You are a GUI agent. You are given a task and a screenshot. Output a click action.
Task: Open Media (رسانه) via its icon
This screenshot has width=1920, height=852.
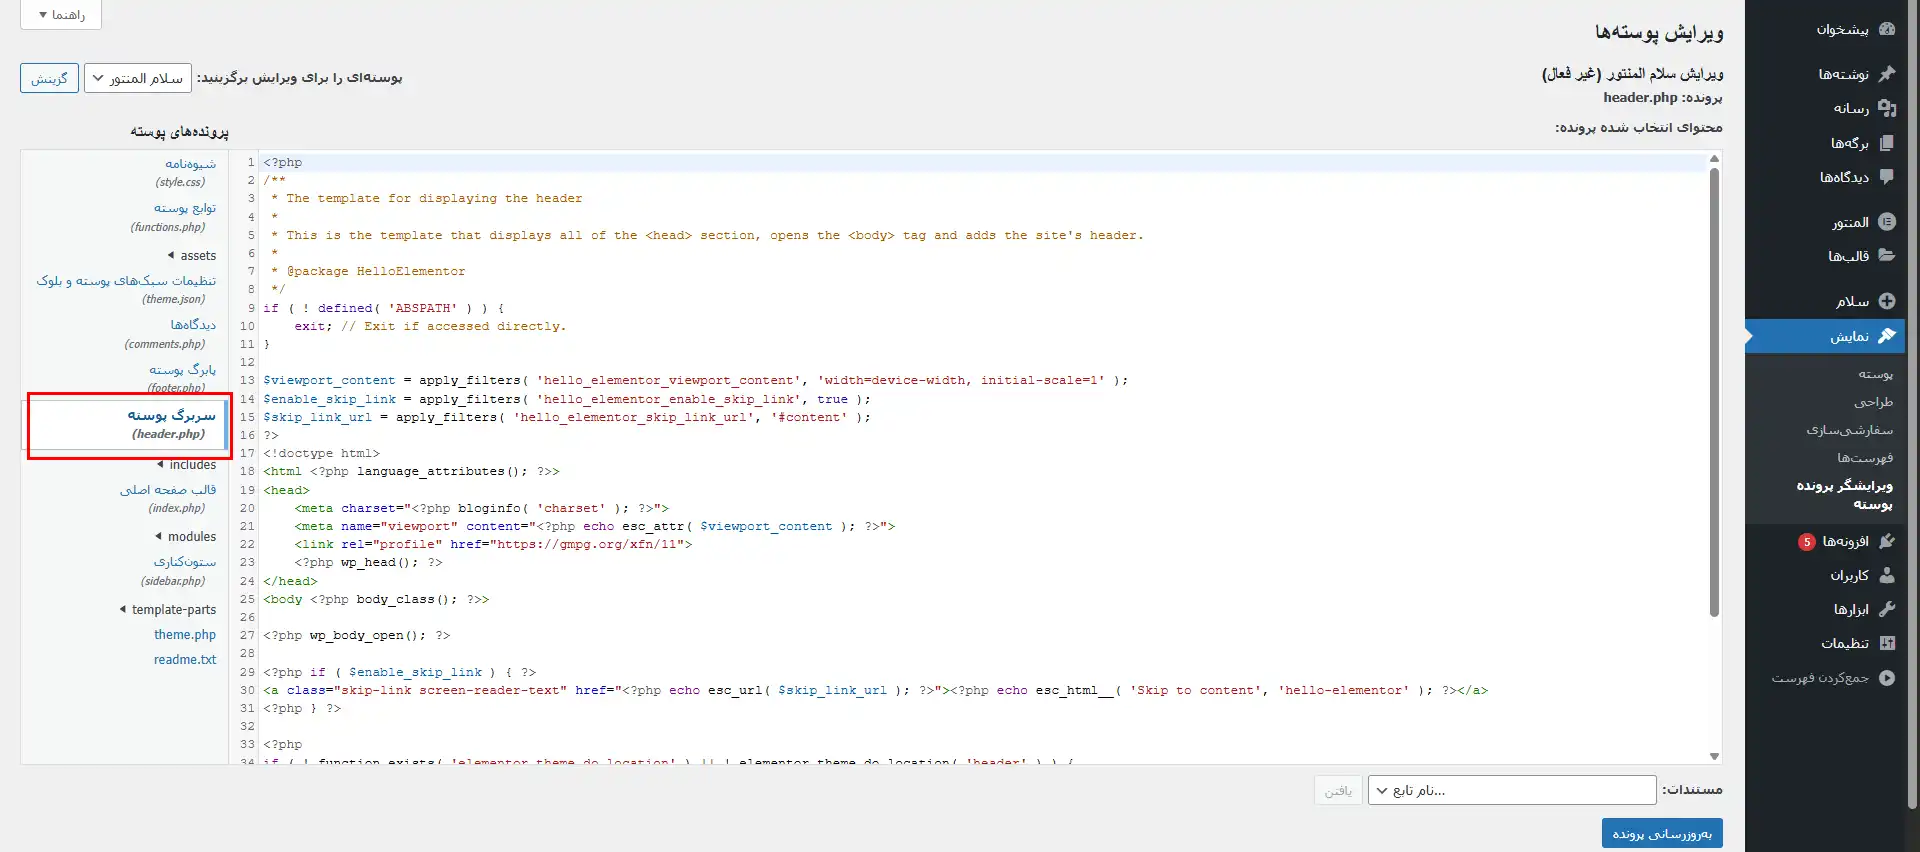click(x=1886, y=108)
